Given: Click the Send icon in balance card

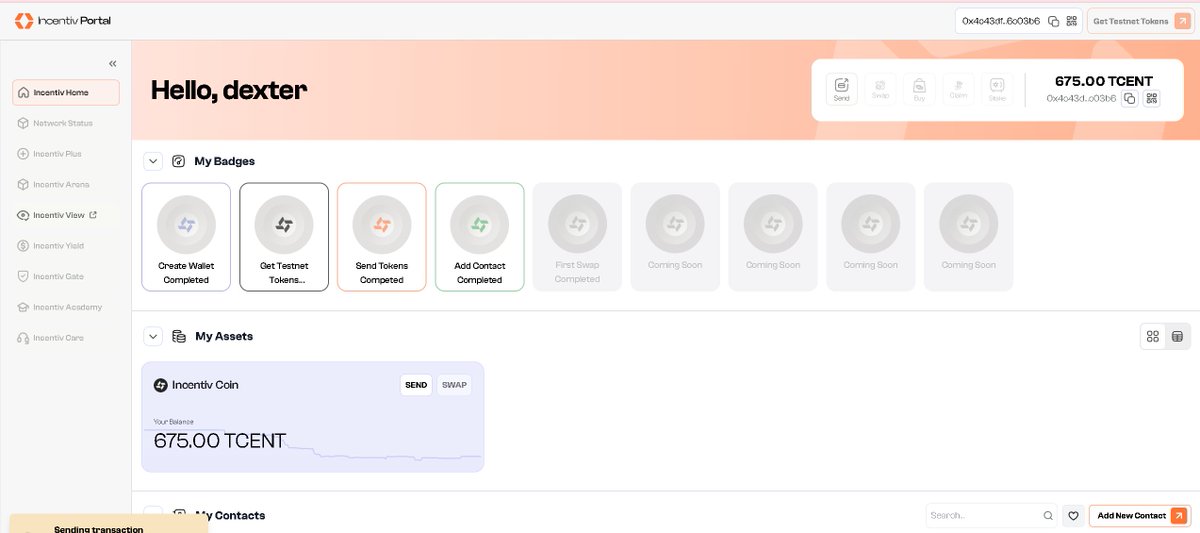Looking at the screenshot, I should 842,89.
